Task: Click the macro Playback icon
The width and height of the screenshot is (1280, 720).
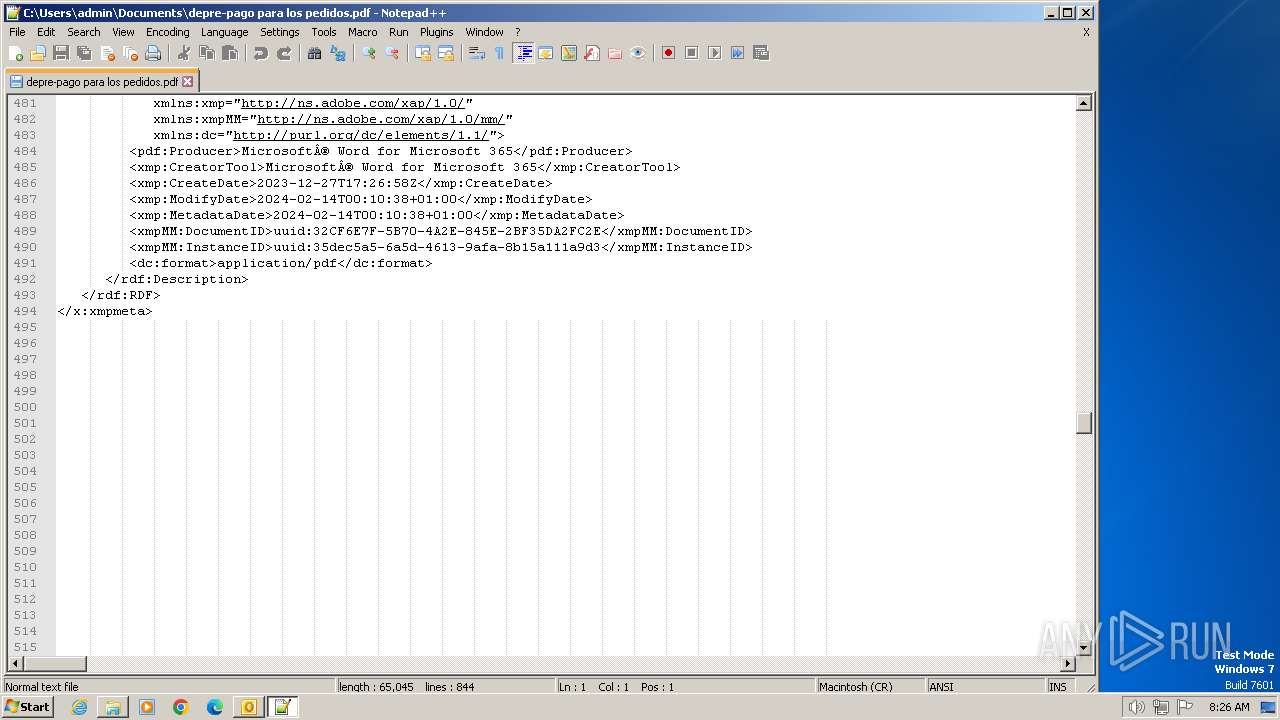Action: click(715, 53)
